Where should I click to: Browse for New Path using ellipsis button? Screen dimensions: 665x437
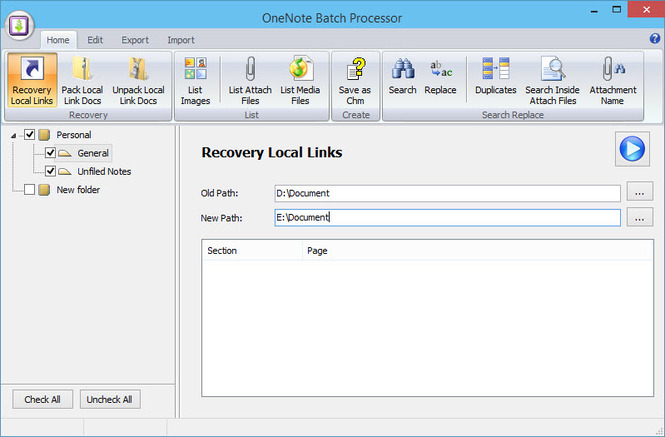click(639, 217)
